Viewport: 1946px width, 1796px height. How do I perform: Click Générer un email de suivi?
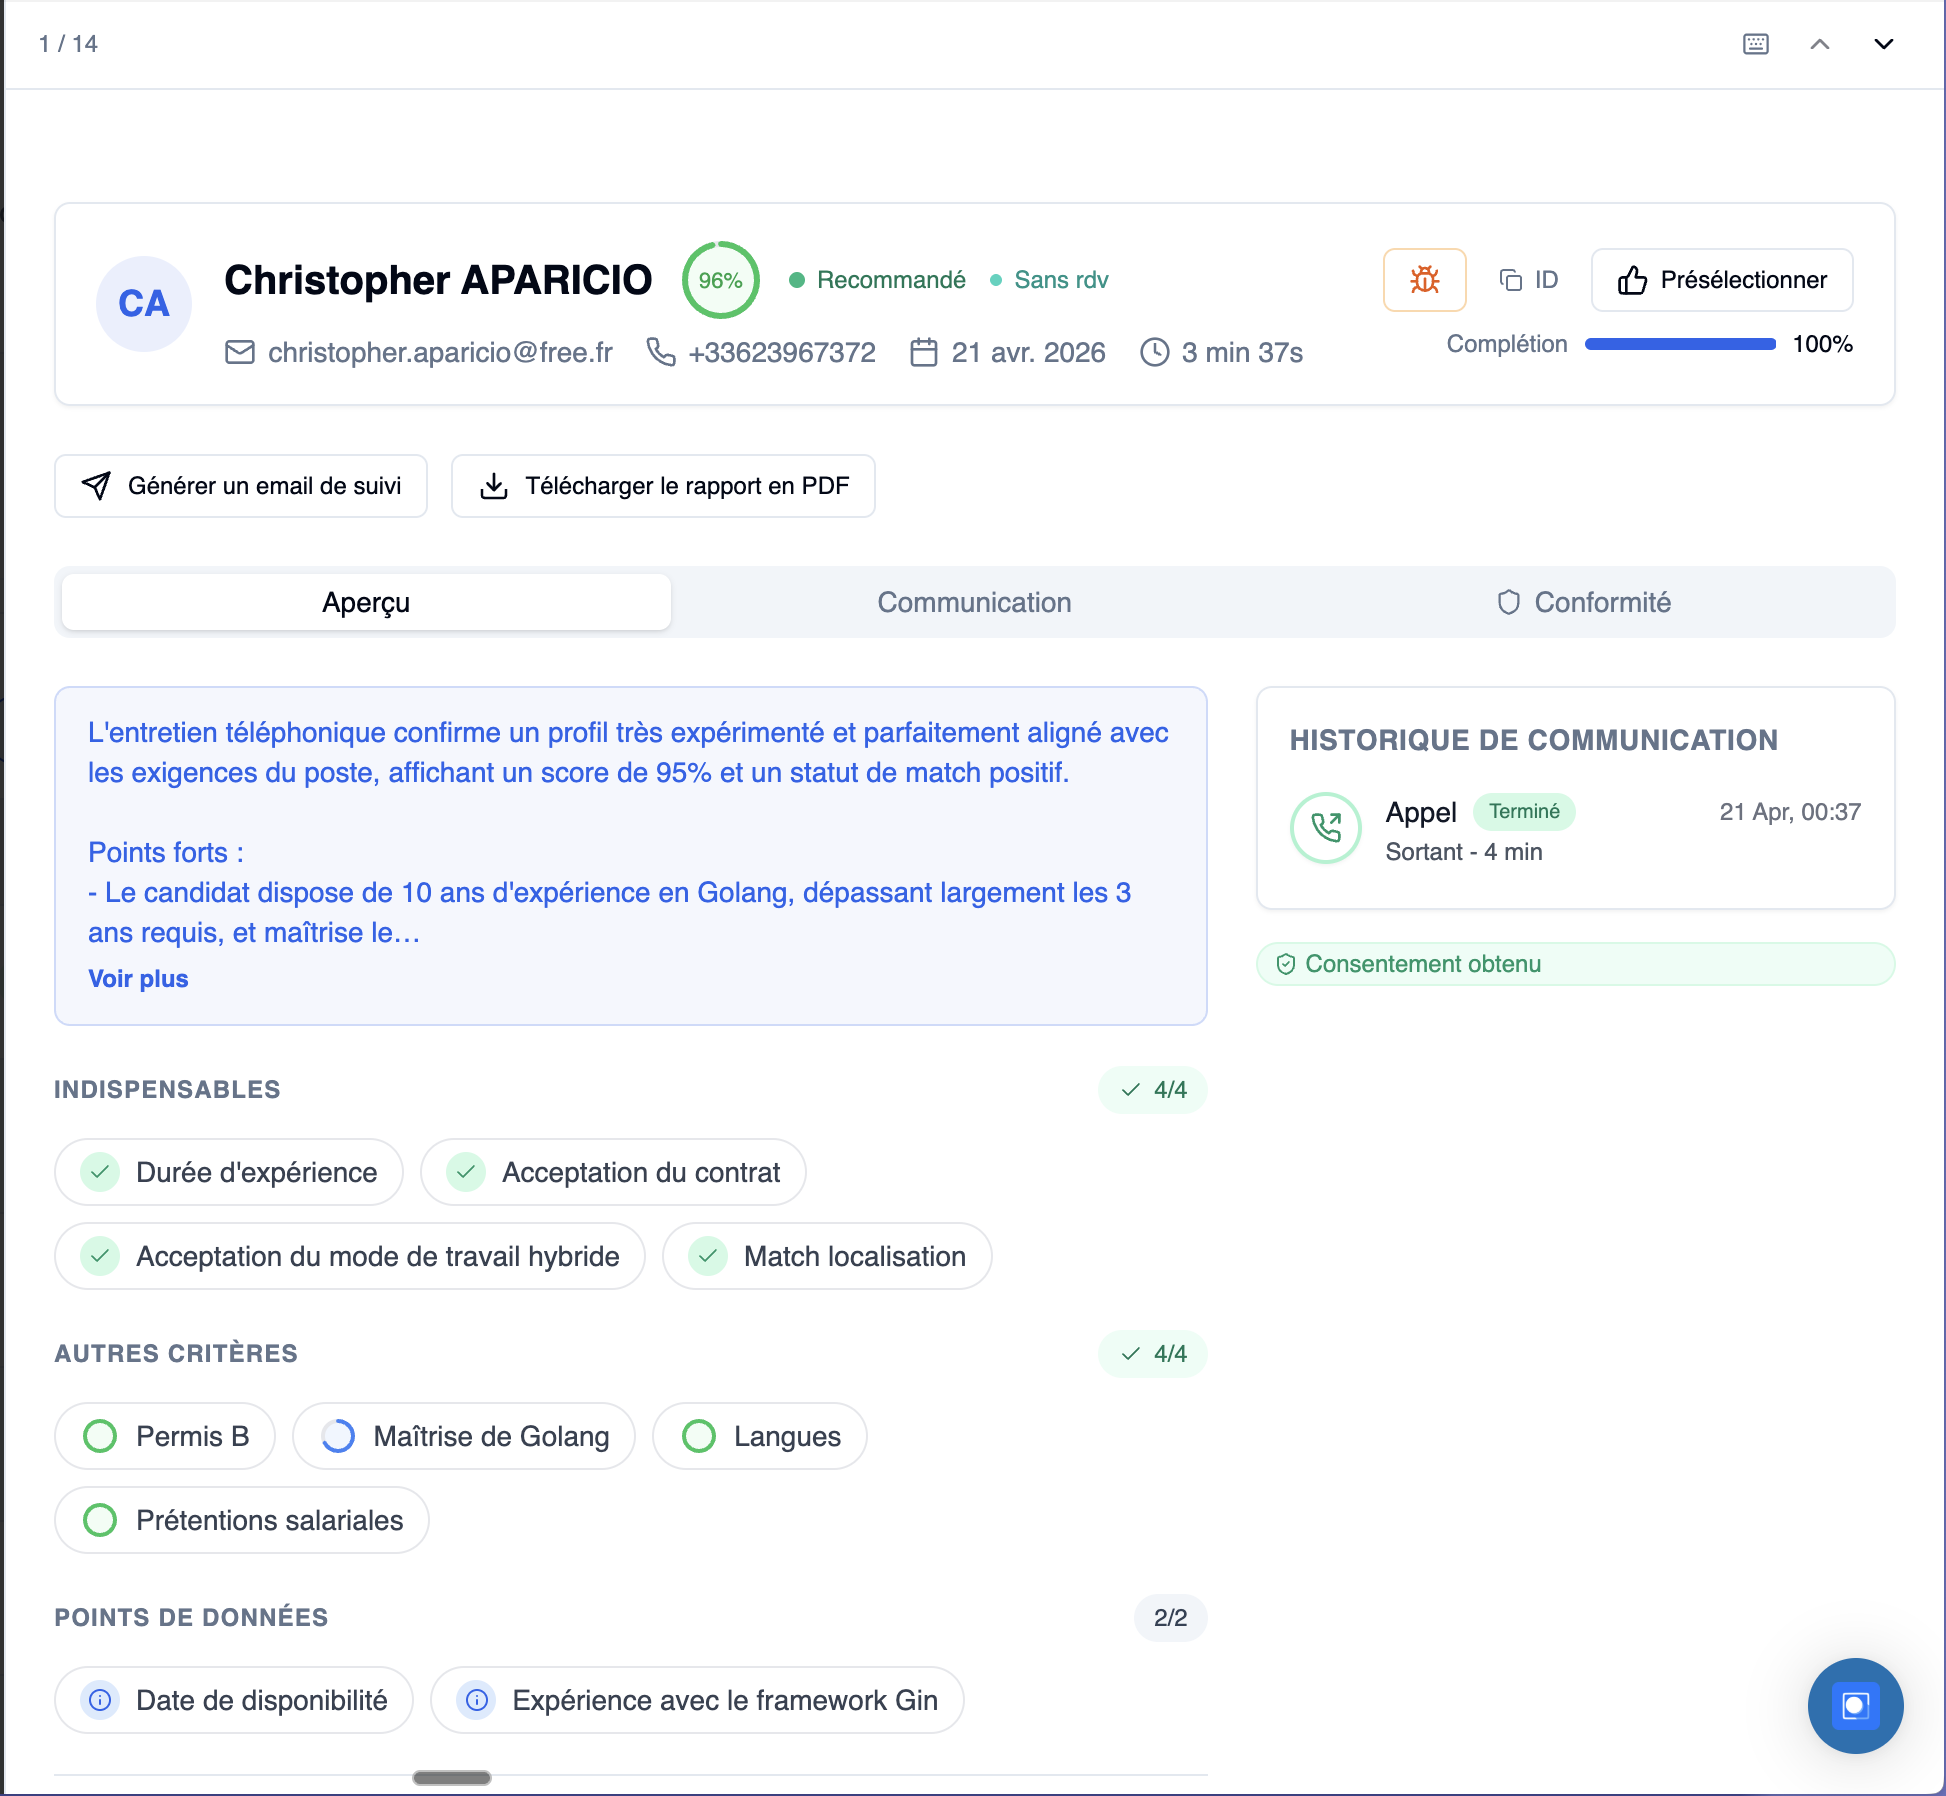tap(241, 486)
